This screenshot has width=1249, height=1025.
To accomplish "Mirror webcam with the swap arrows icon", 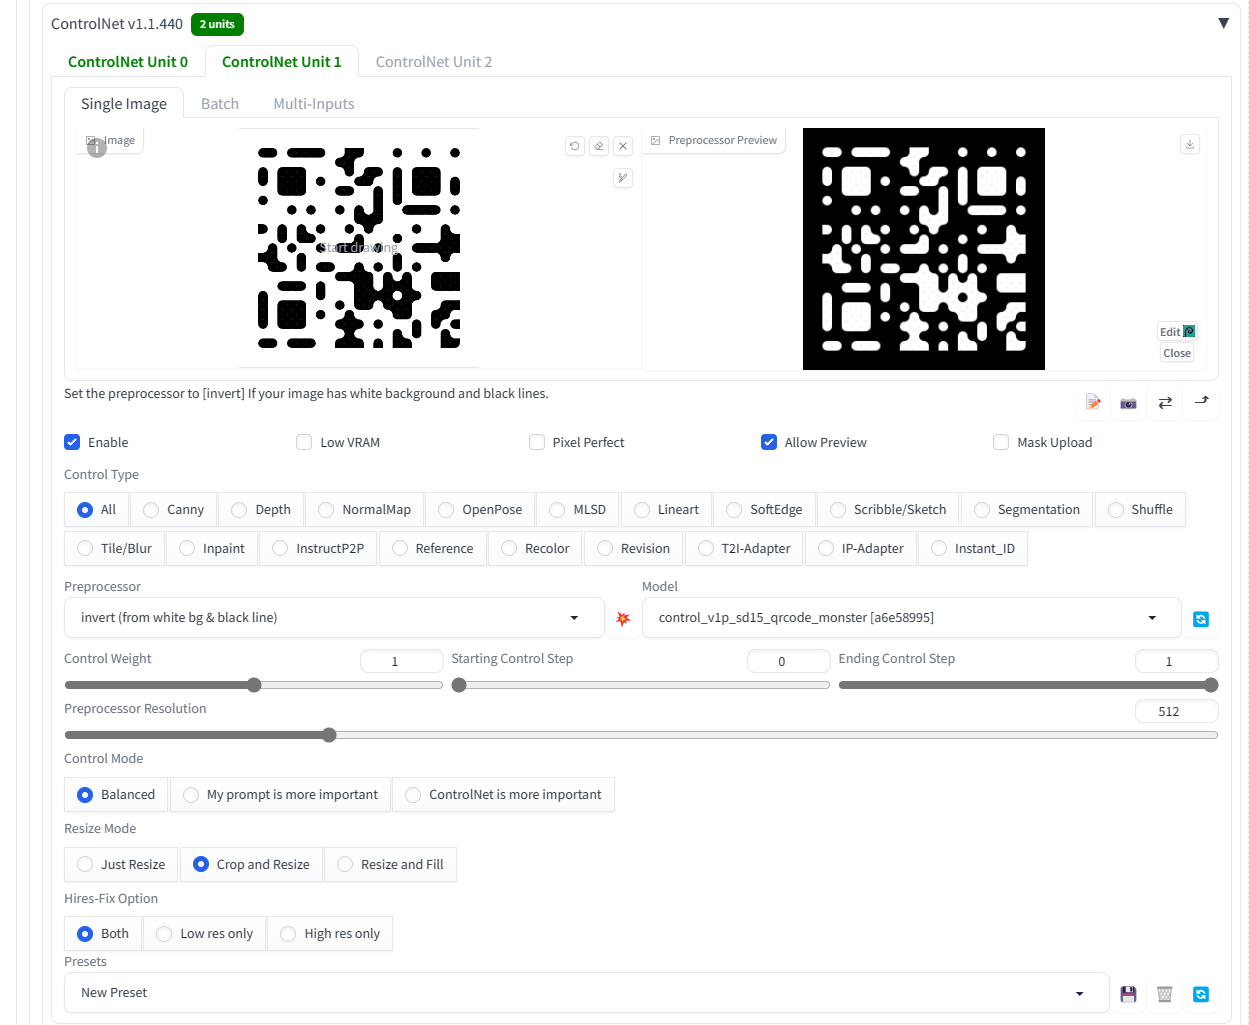I will pyautogui.click(x=1165, y=402).
